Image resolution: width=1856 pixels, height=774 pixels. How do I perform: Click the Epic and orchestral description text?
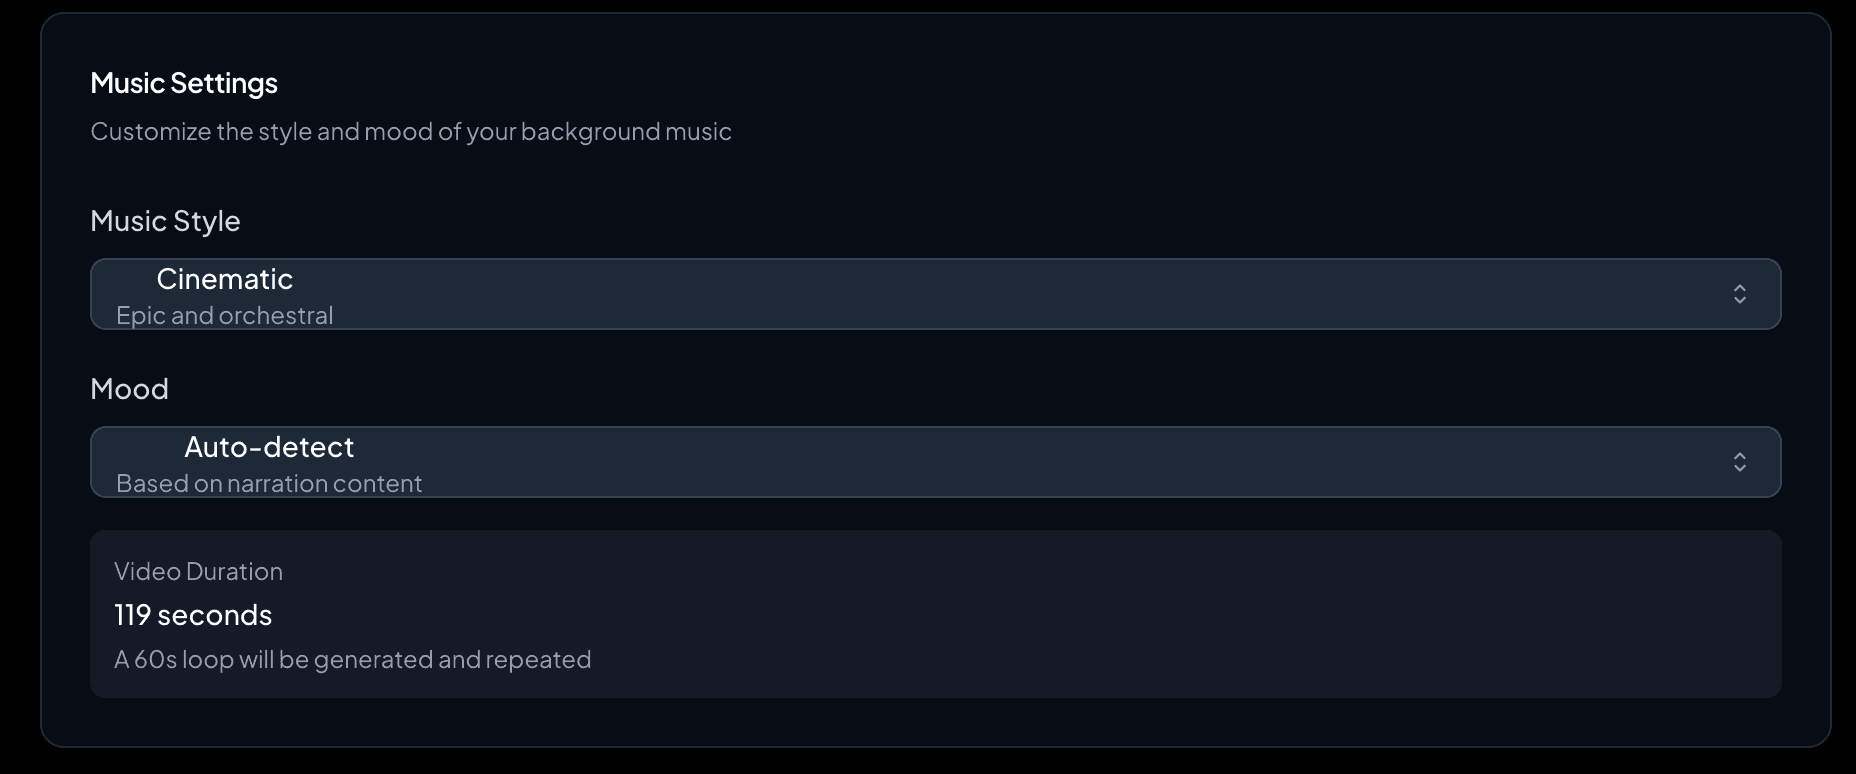click(223, 315)
